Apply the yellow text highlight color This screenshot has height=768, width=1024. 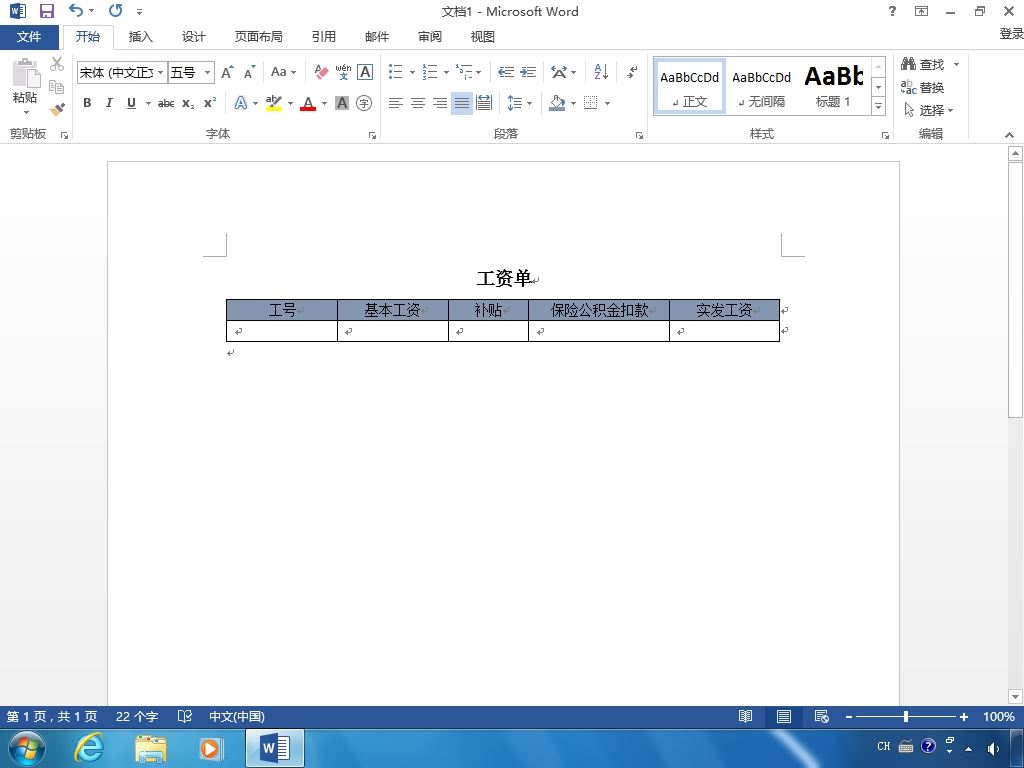coord(274,103)
